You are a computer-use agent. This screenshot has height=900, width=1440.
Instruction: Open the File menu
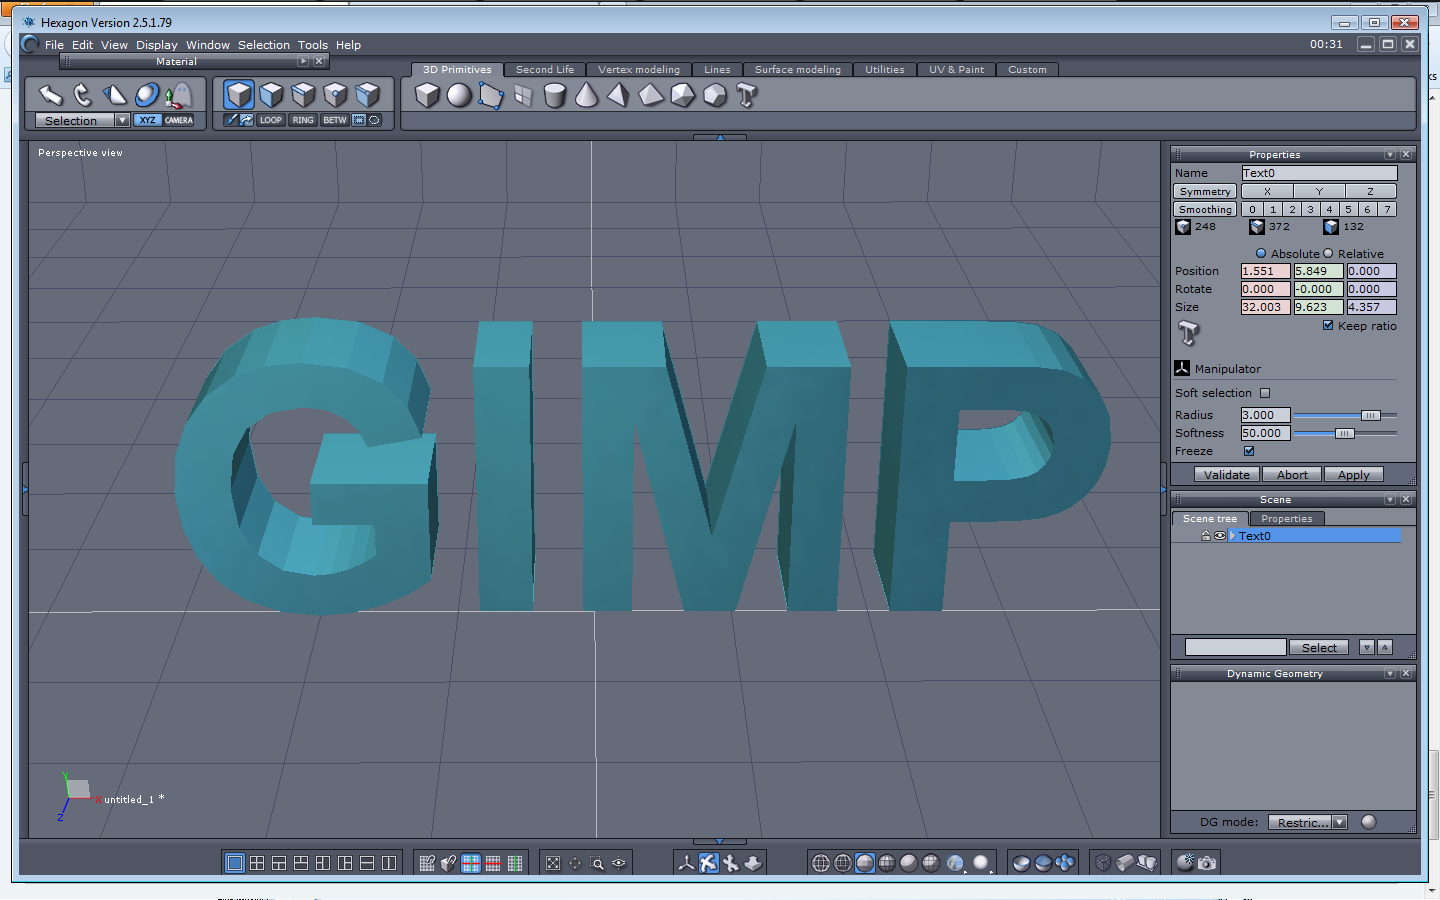54,45
